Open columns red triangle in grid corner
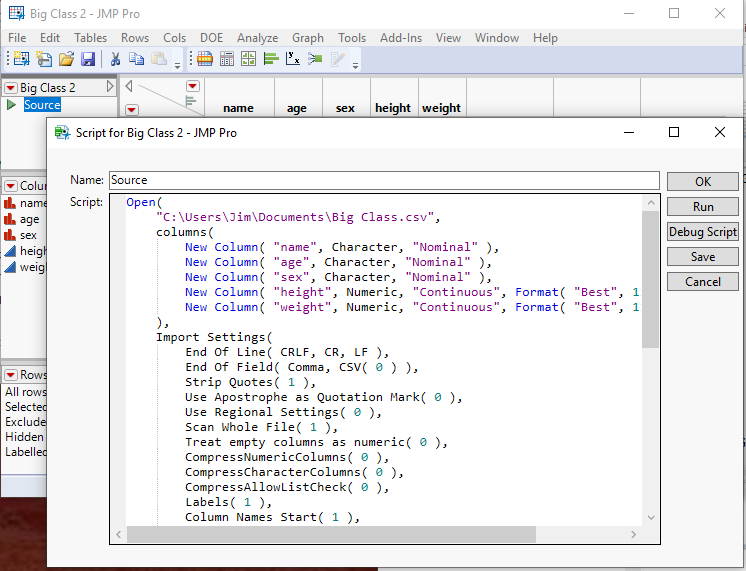The image size is (746, 571). click(x=193, y=86)
